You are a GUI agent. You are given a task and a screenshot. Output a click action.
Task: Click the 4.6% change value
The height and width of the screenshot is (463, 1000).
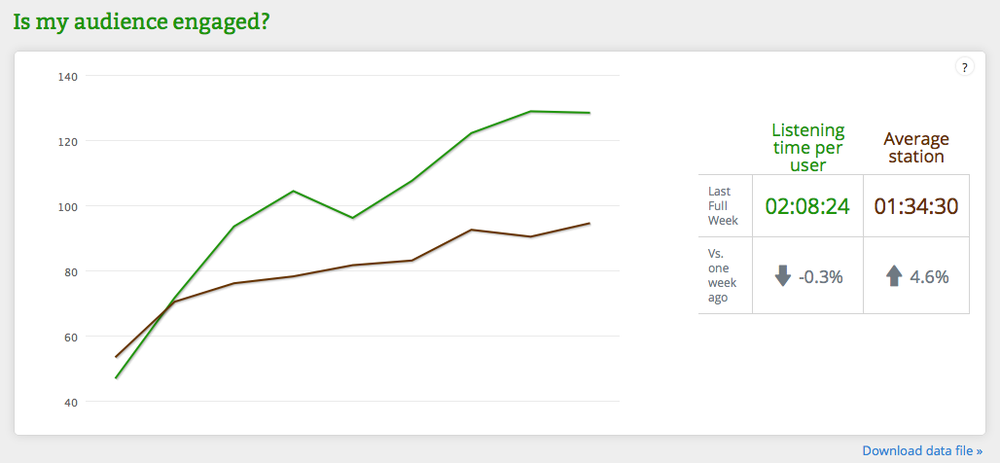929,277
